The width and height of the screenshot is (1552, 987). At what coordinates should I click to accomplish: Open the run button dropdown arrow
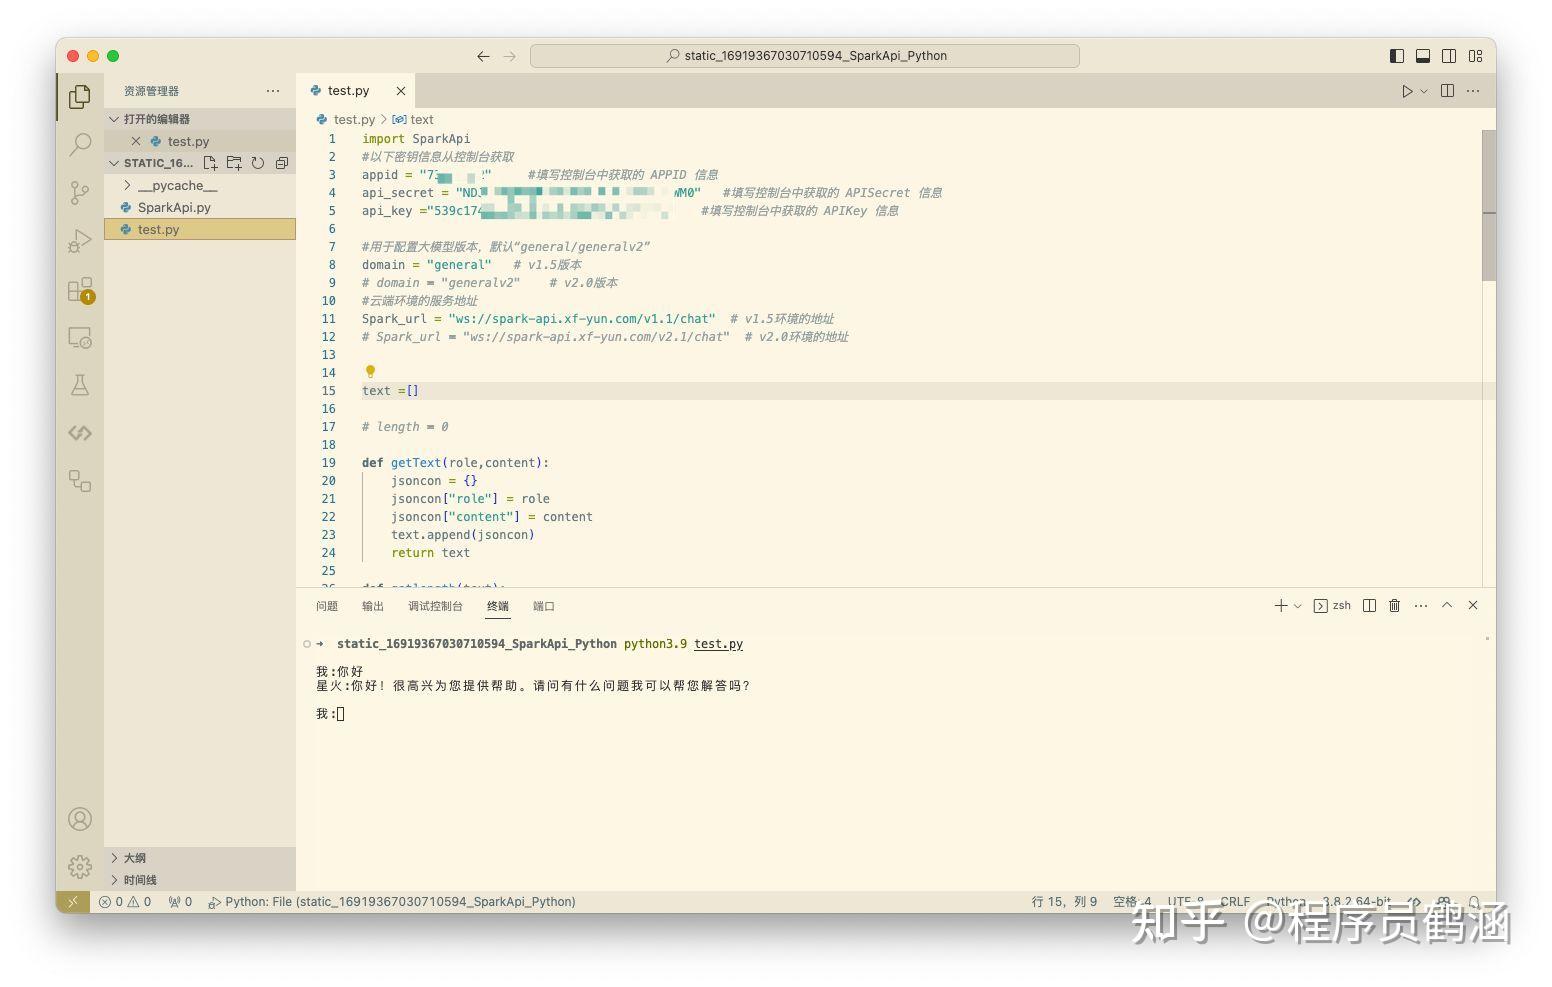tap(1424, 91)
